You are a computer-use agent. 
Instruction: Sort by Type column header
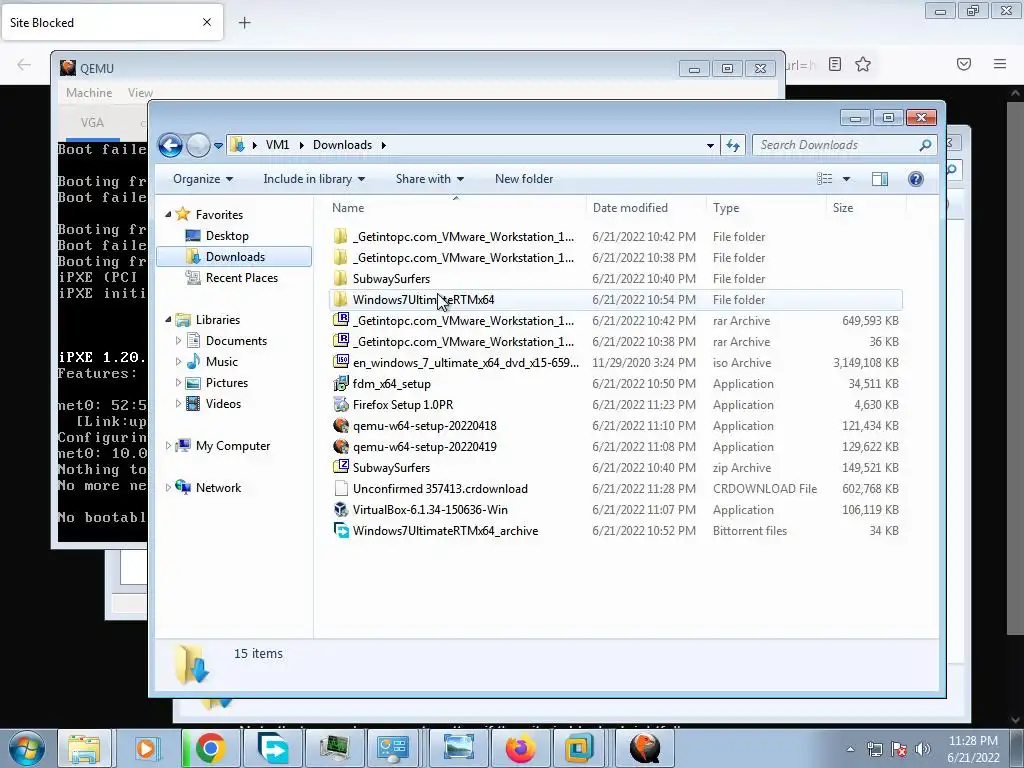726,208
